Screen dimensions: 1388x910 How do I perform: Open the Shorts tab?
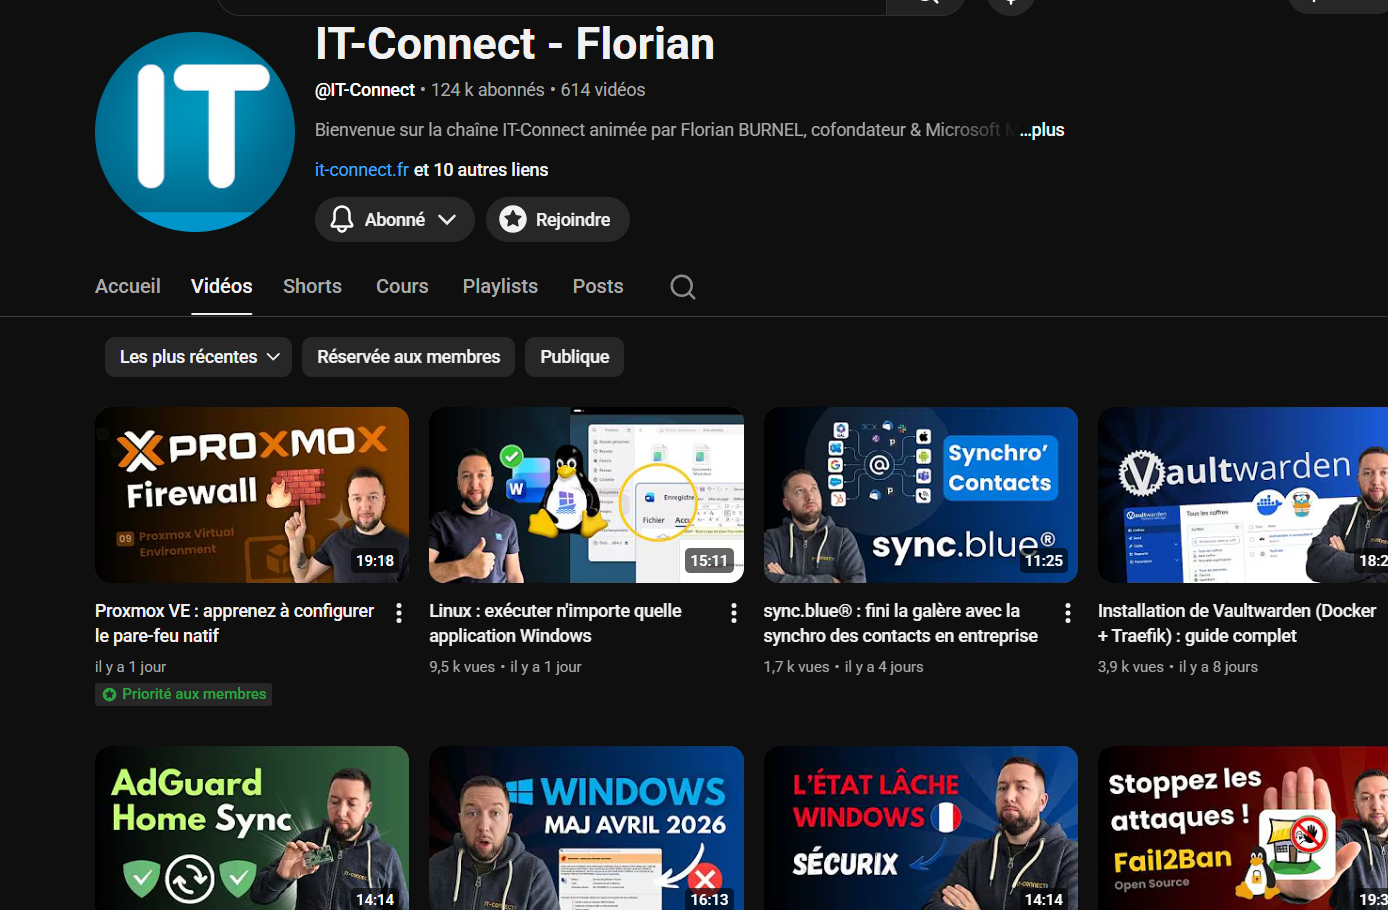click(312, 286)
